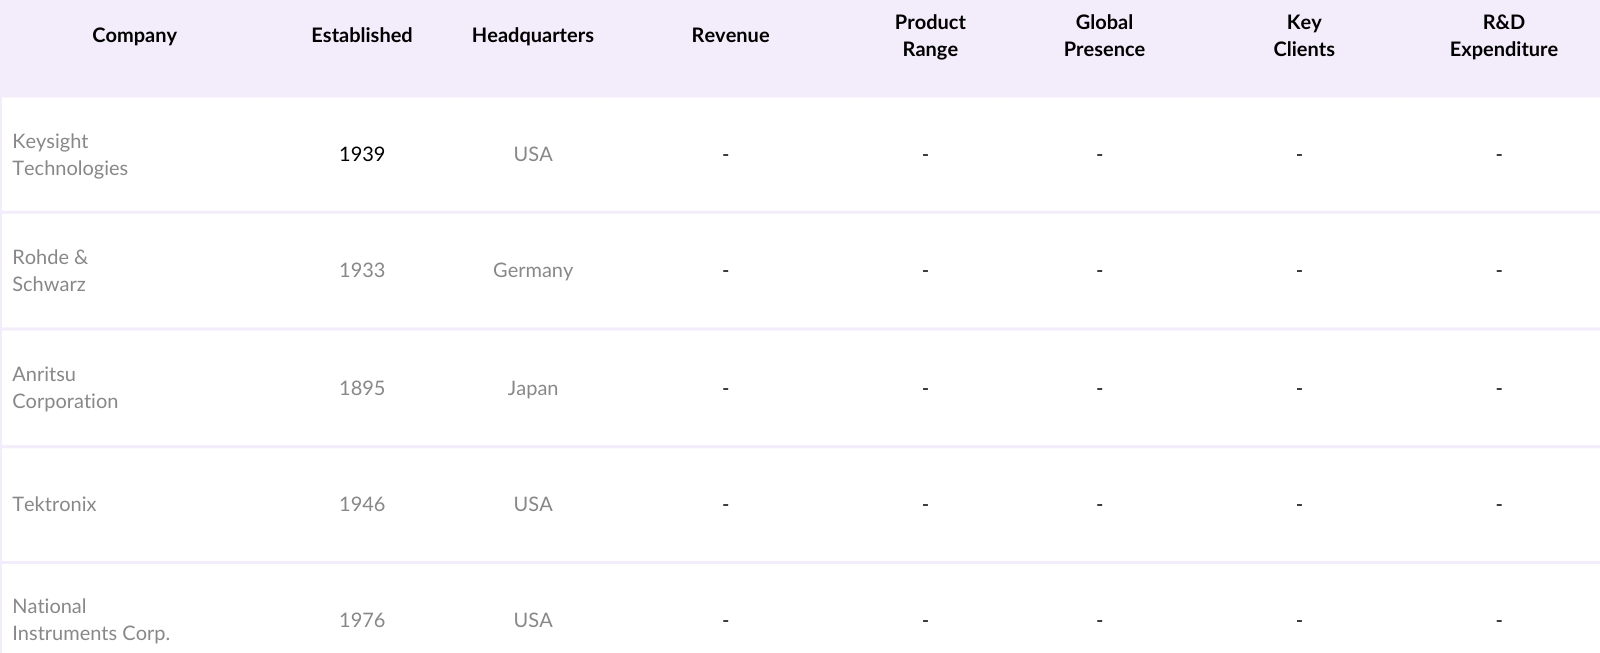
Task: Click the 1939 established year cell
Action: 361,154
